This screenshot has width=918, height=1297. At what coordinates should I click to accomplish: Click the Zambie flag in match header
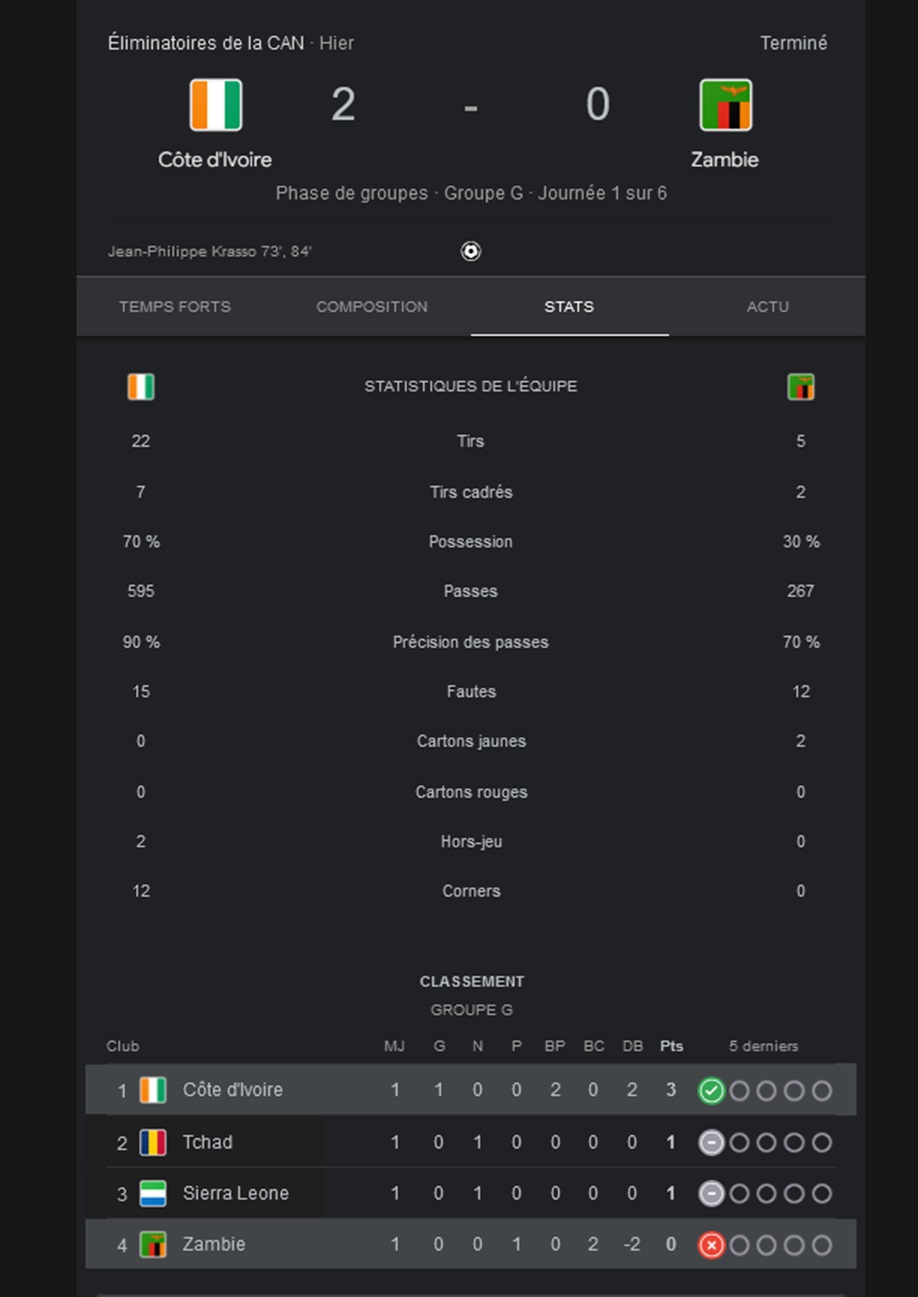click(725, 105)
